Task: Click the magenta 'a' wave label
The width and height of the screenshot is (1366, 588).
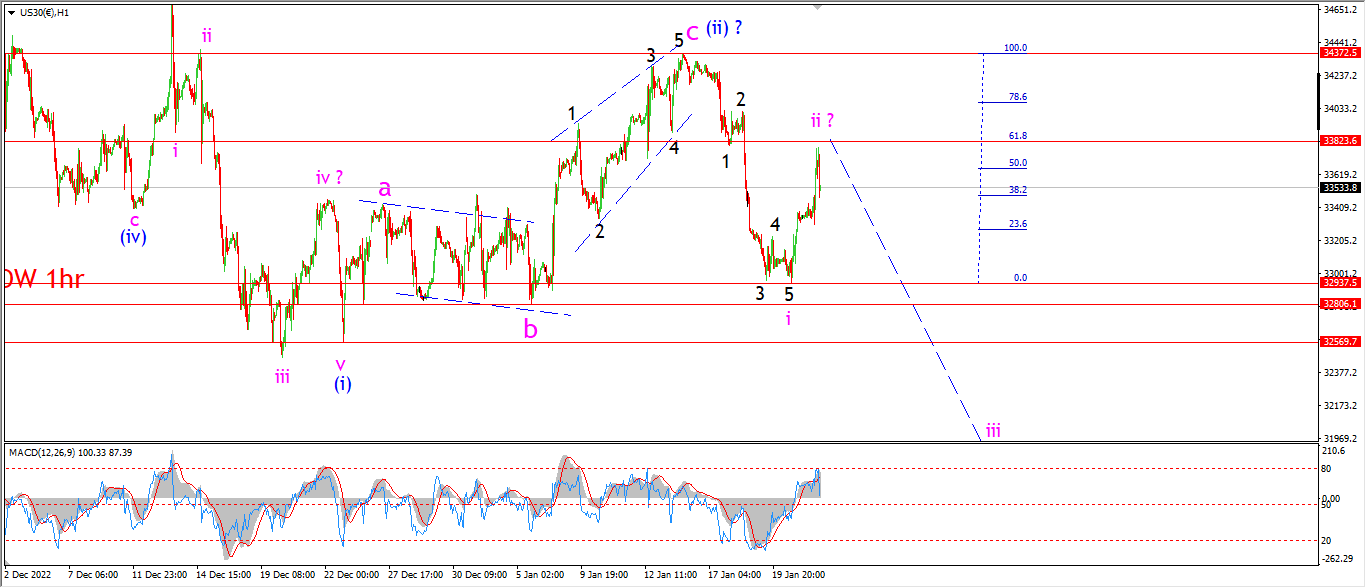Action: pos(384,188)
